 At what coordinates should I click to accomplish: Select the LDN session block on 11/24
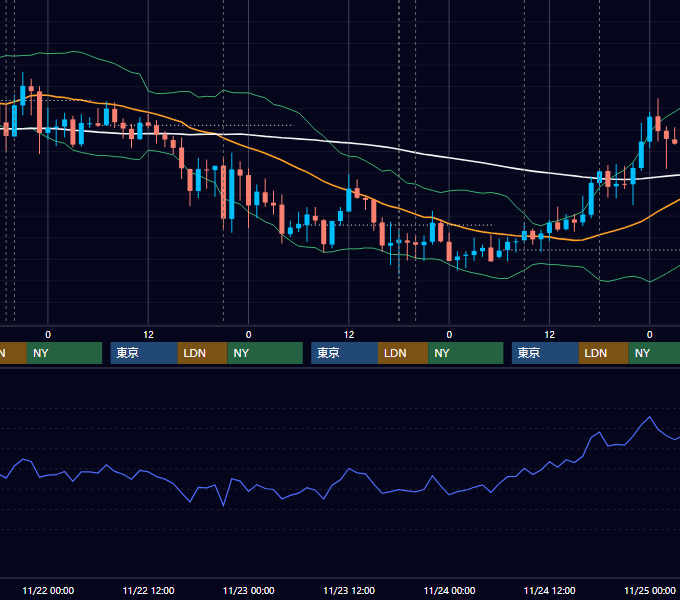tap(604, 353)
